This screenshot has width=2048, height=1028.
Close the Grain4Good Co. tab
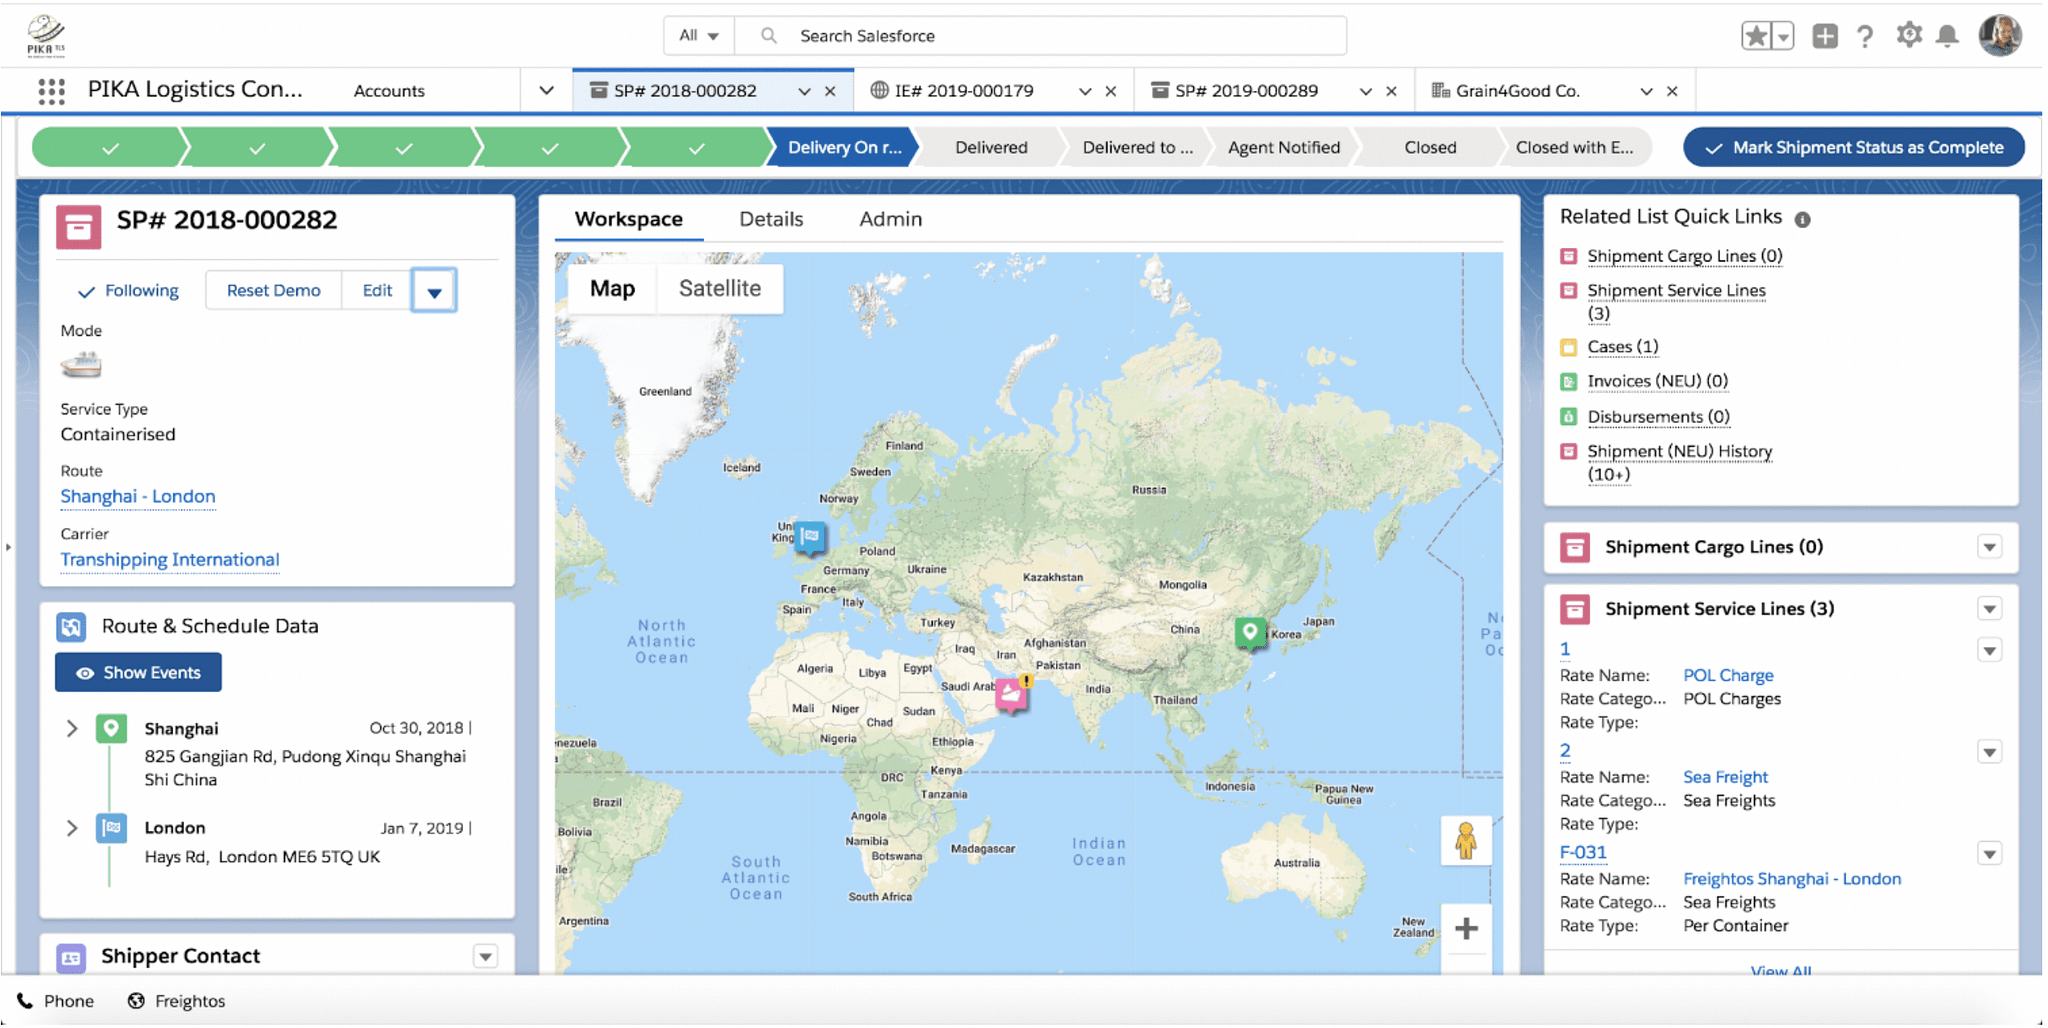pyautogui.click(x=1672, y=91)
